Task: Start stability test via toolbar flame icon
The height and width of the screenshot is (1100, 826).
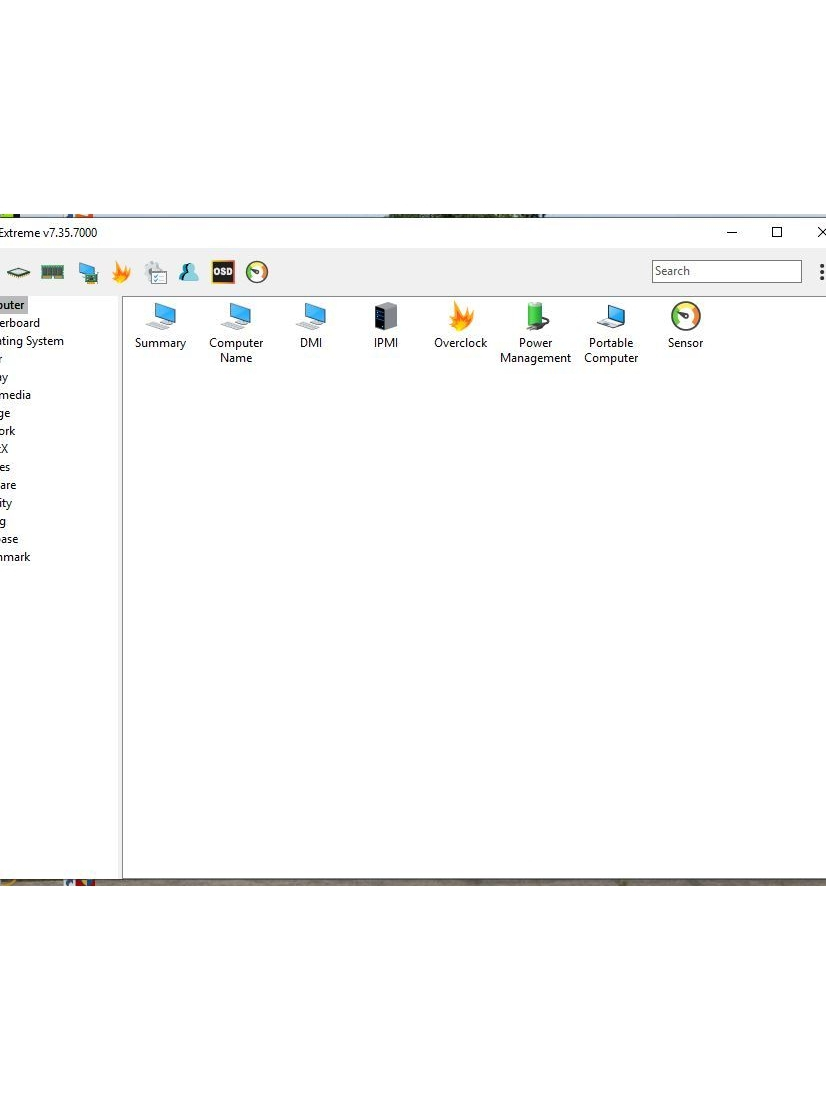Action: tap(121, 272)
